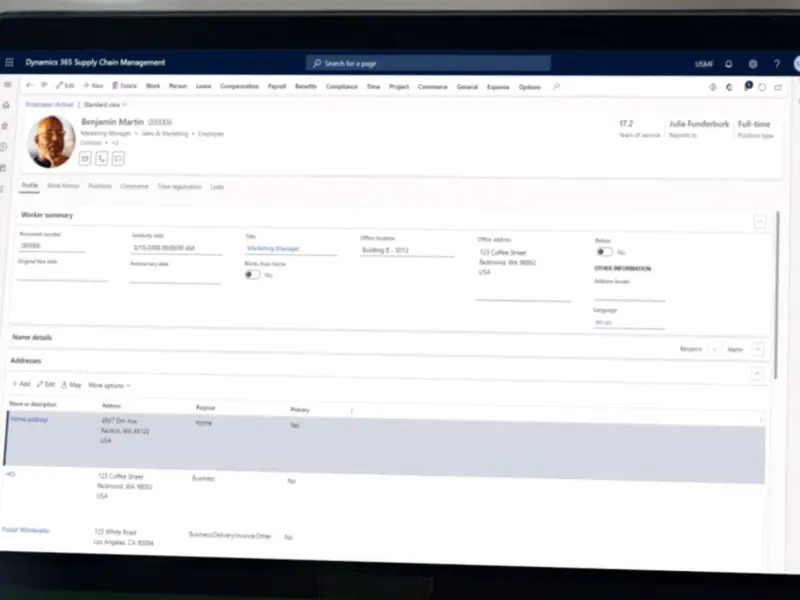Click the Delete button in action bar
800x600 pixels.
pos(125,87)
